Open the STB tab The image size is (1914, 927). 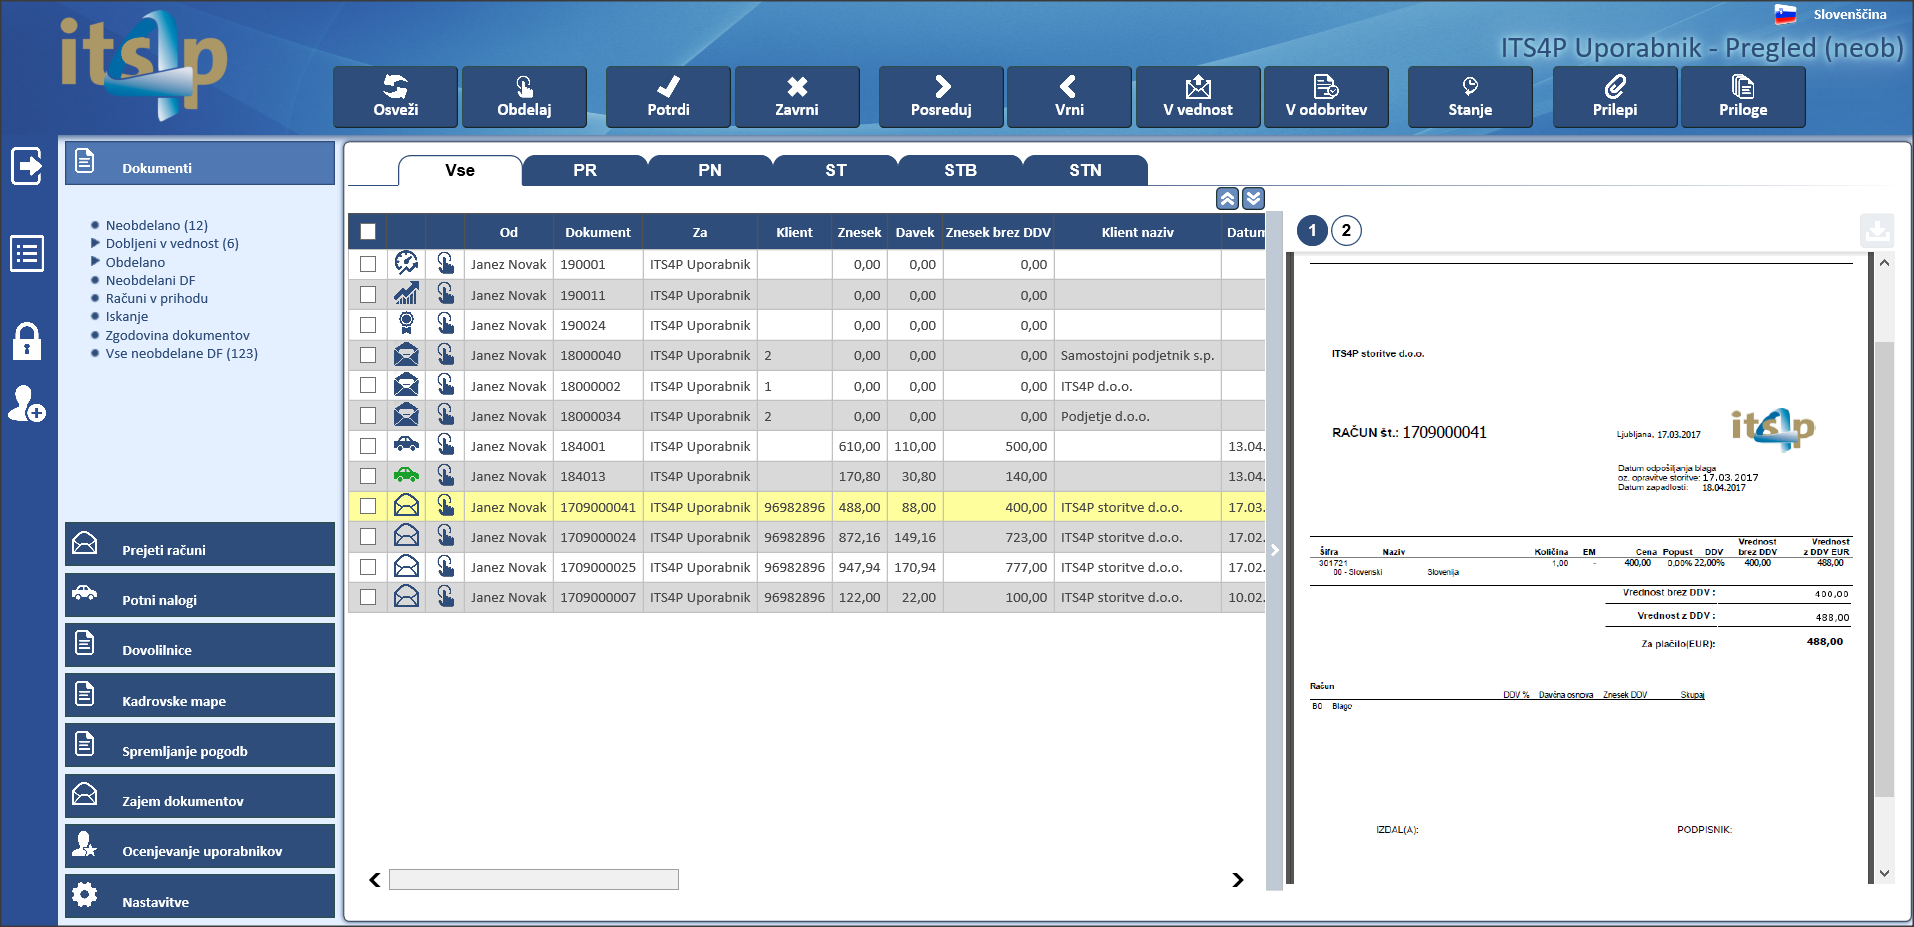(960, 171)
